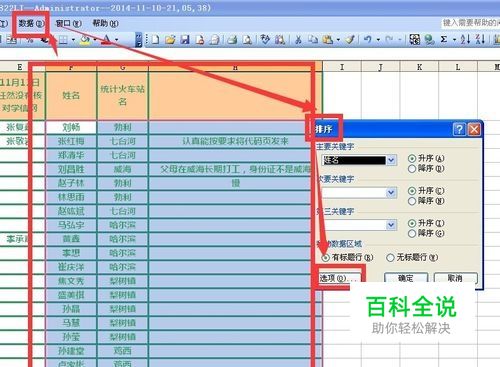Image resolution: width=500 pixels, height=367 pixels.
Task: Click the Percent Style icon
Action: (30, 40)
